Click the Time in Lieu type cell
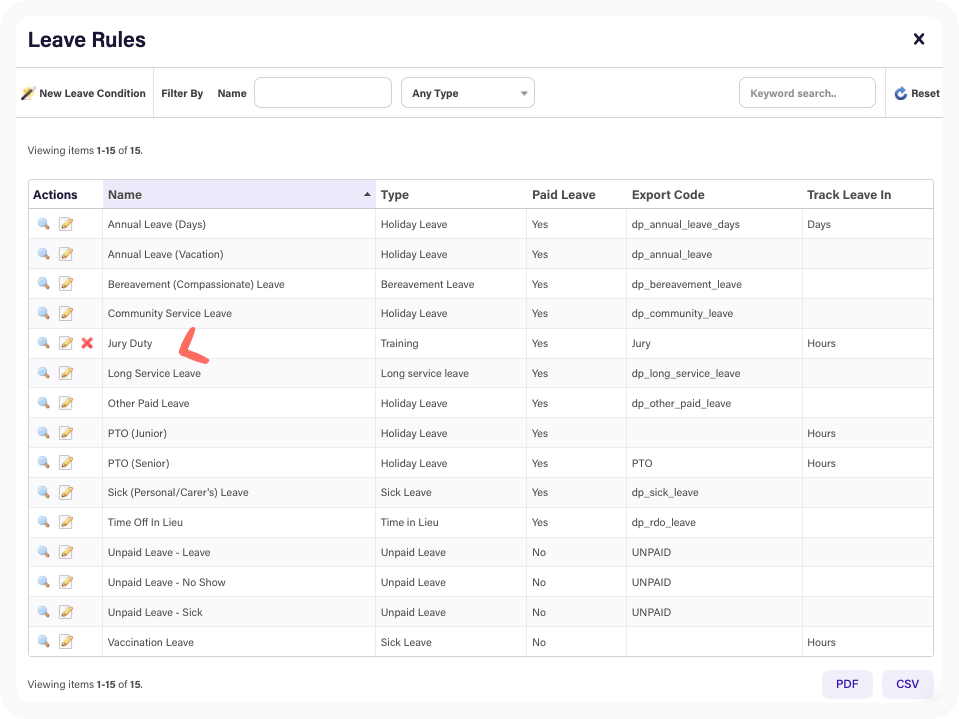 click(451, 522)
